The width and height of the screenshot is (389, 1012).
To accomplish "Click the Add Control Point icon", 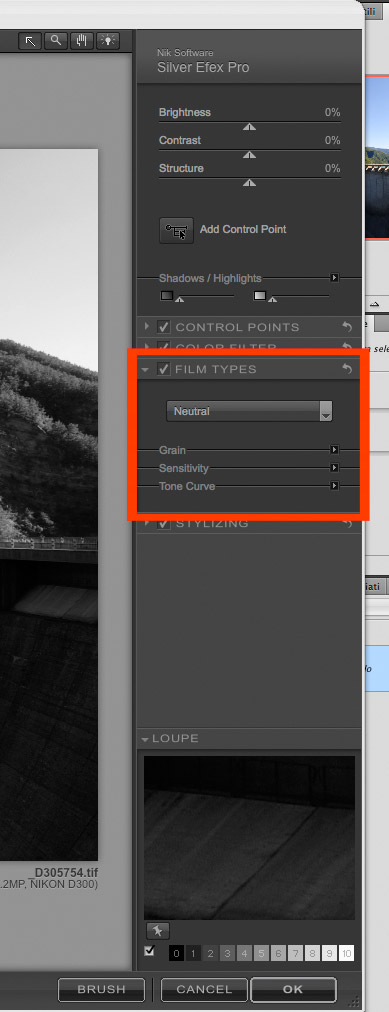I will (x=176, y=230).
